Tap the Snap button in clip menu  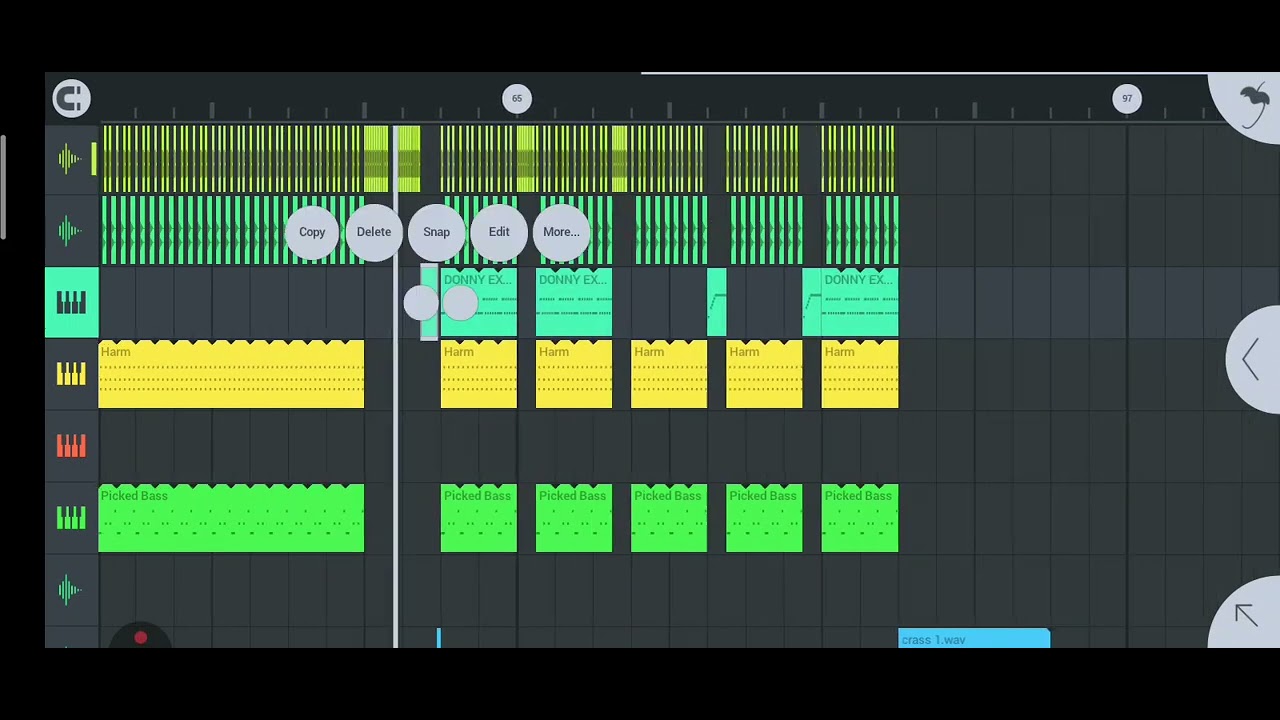point(436,232)
